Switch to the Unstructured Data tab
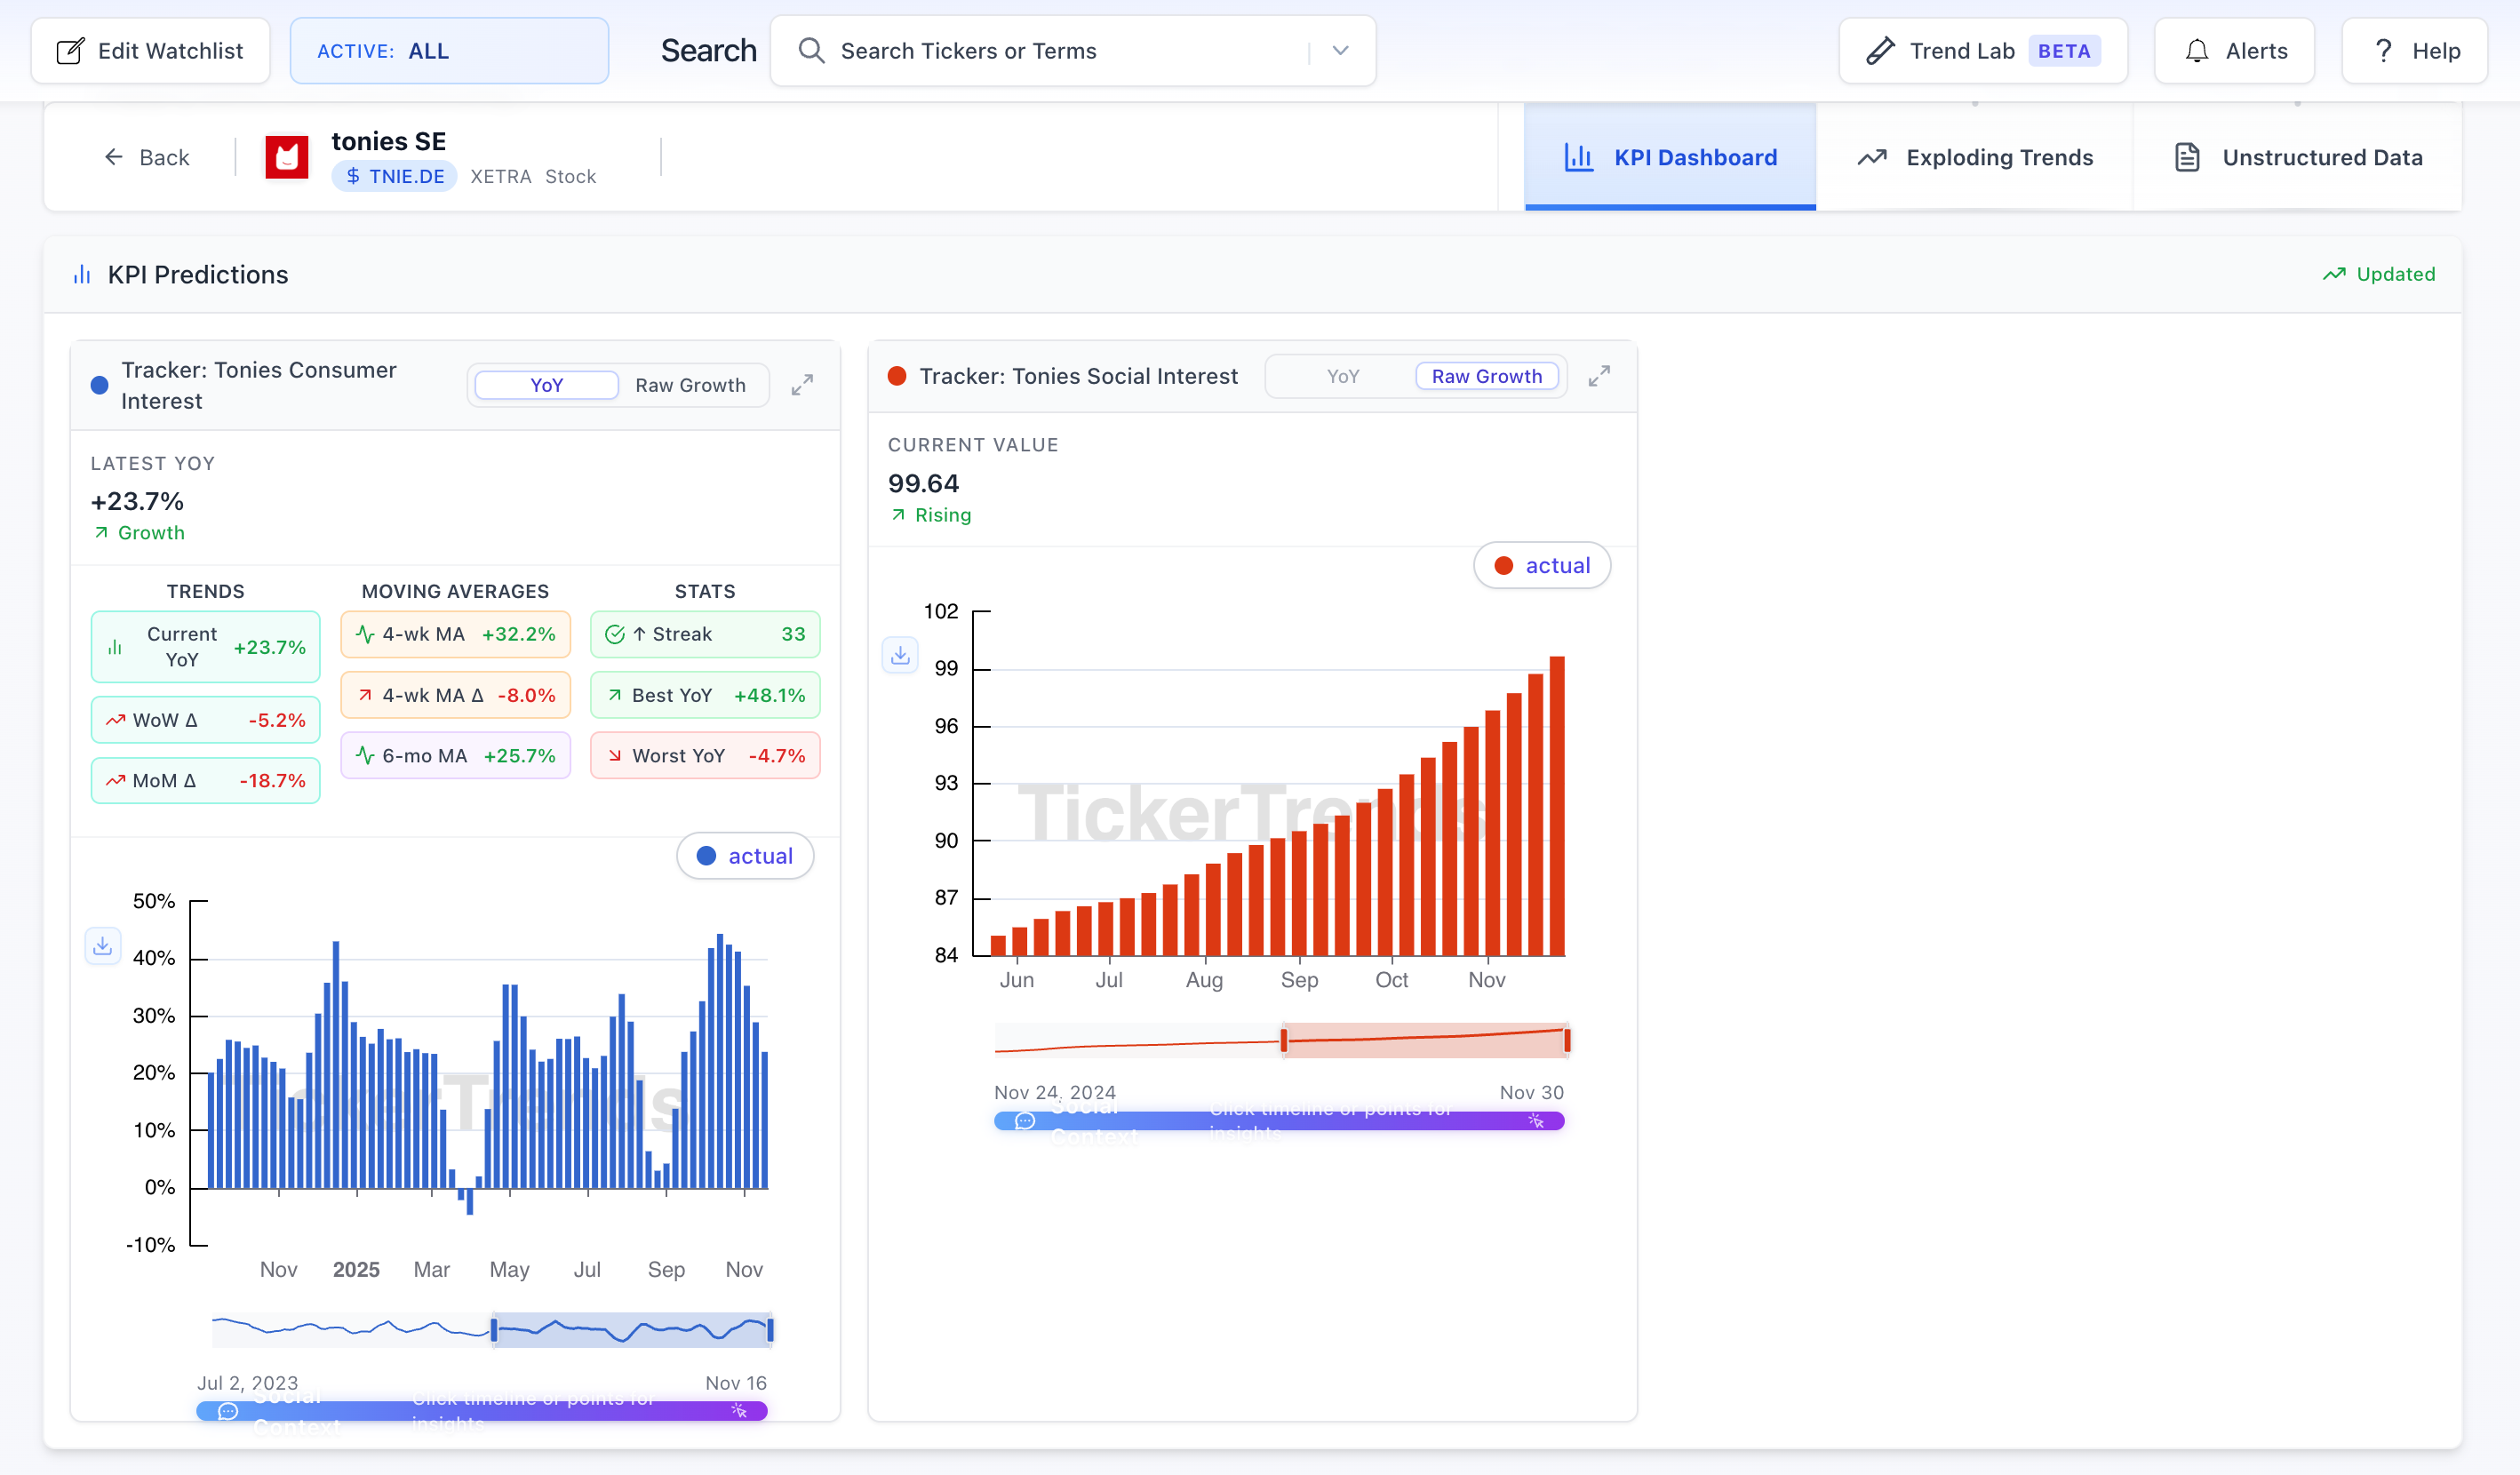Viewport: 2520px width, 1475px height. [x=2297, y=157]
